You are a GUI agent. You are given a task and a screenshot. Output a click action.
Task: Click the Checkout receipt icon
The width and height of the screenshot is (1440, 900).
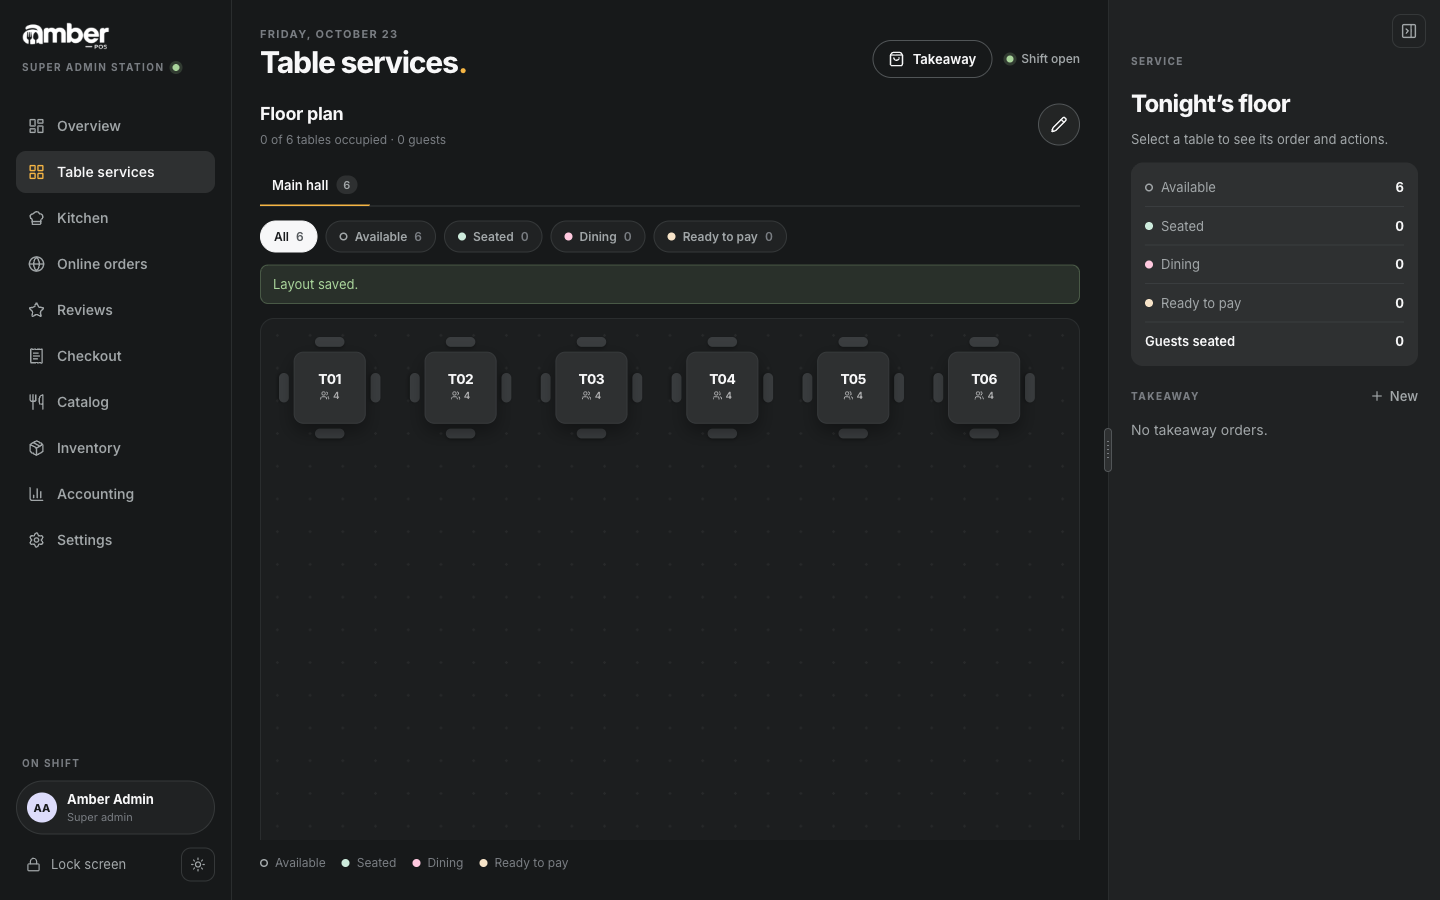(x=36, y=356)
